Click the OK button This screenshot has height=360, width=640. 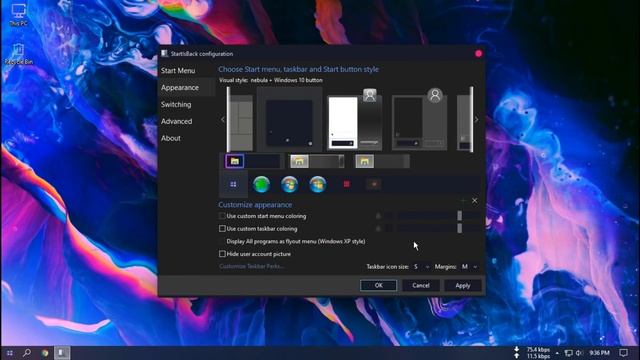[378, 285]
